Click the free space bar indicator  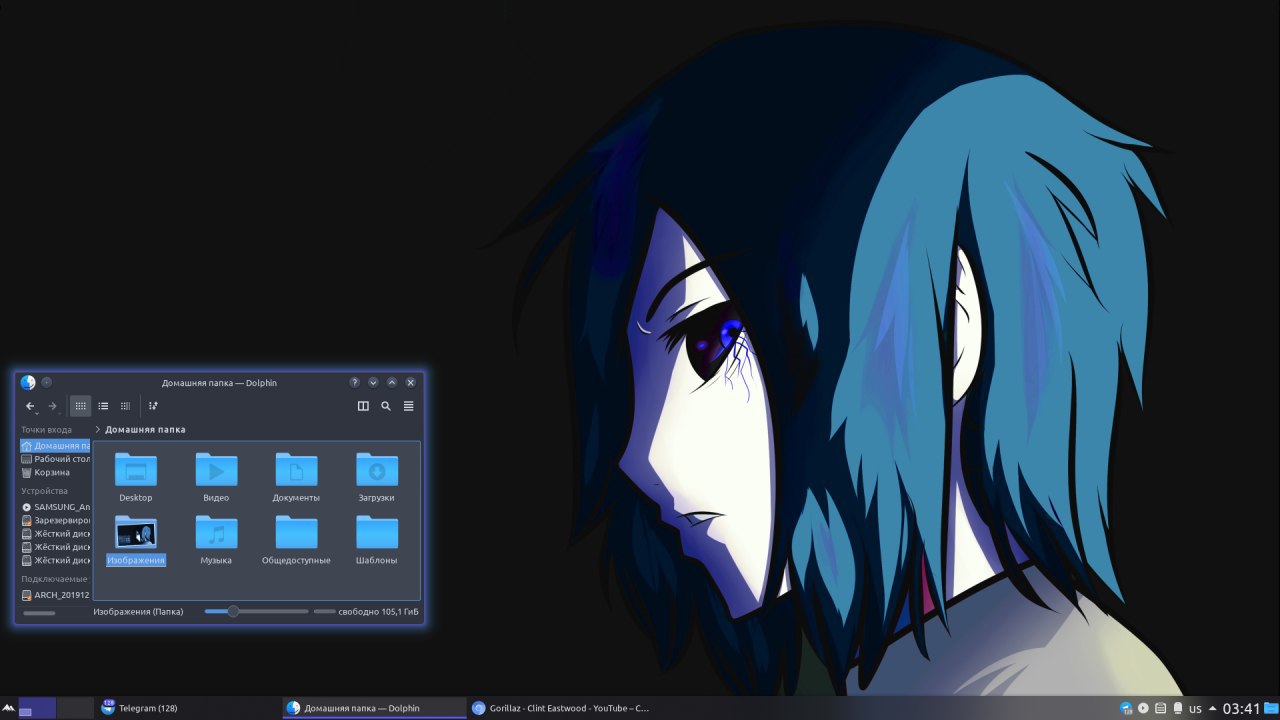tap(325, 611)
